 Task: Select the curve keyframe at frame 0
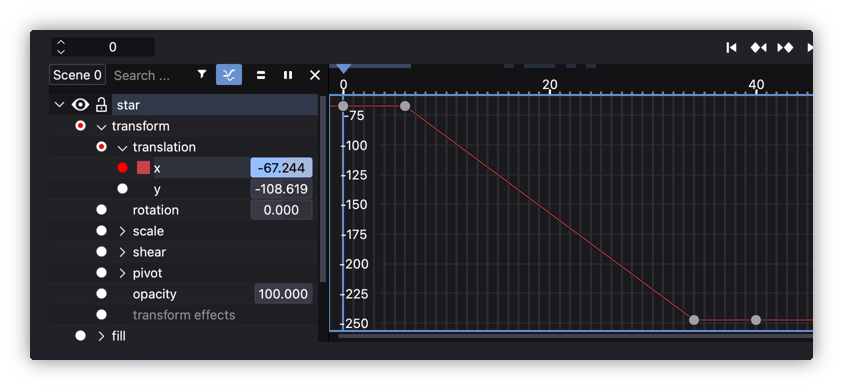343,106
